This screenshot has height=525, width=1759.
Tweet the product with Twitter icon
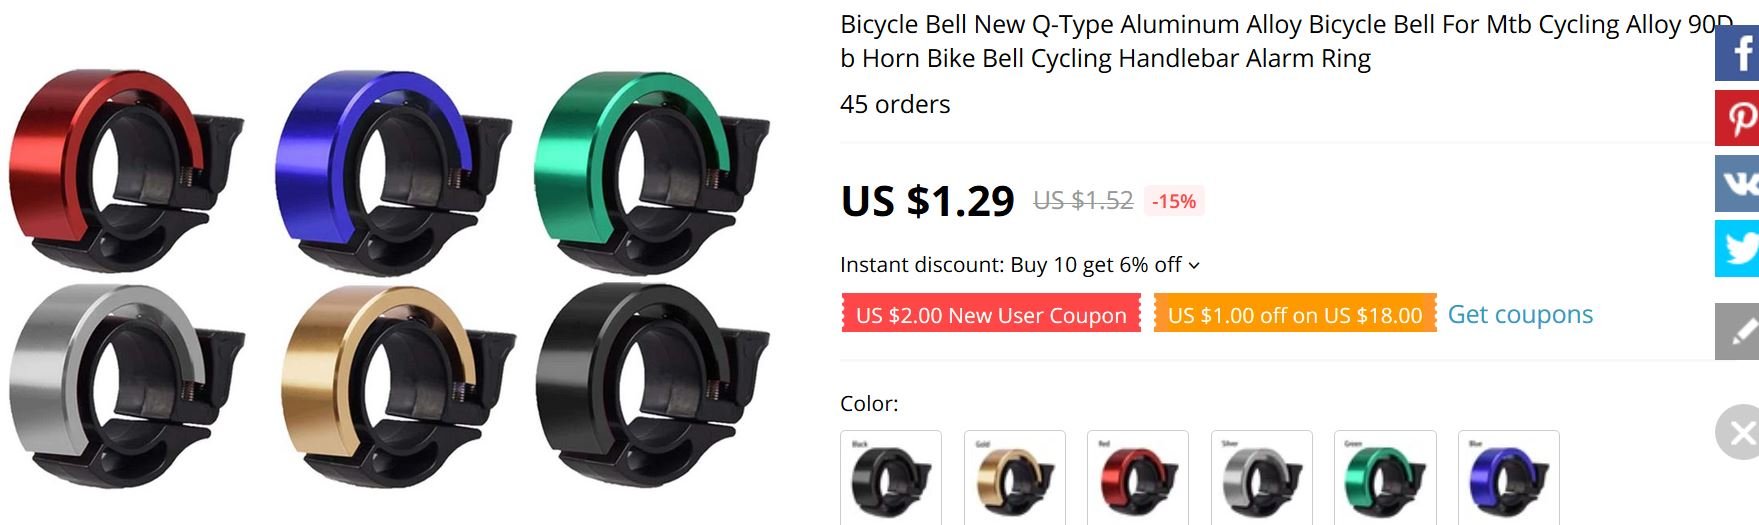click(1737, 248)
